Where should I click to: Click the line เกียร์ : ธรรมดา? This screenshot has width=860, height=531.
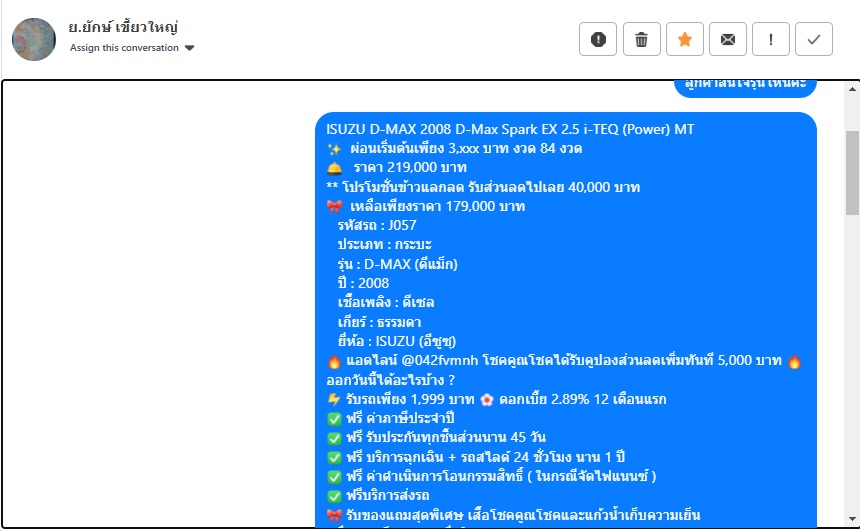click(379, 322)
